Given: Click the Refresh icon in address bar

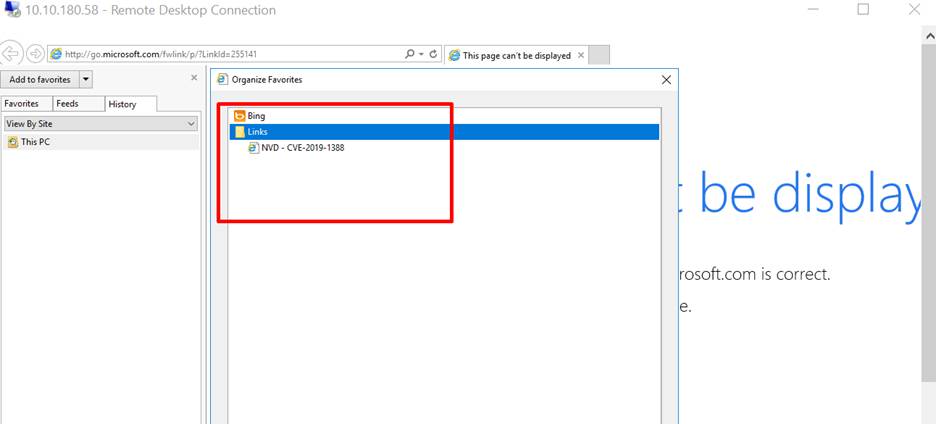Looking at the screenshot, I should coord(433,54).
